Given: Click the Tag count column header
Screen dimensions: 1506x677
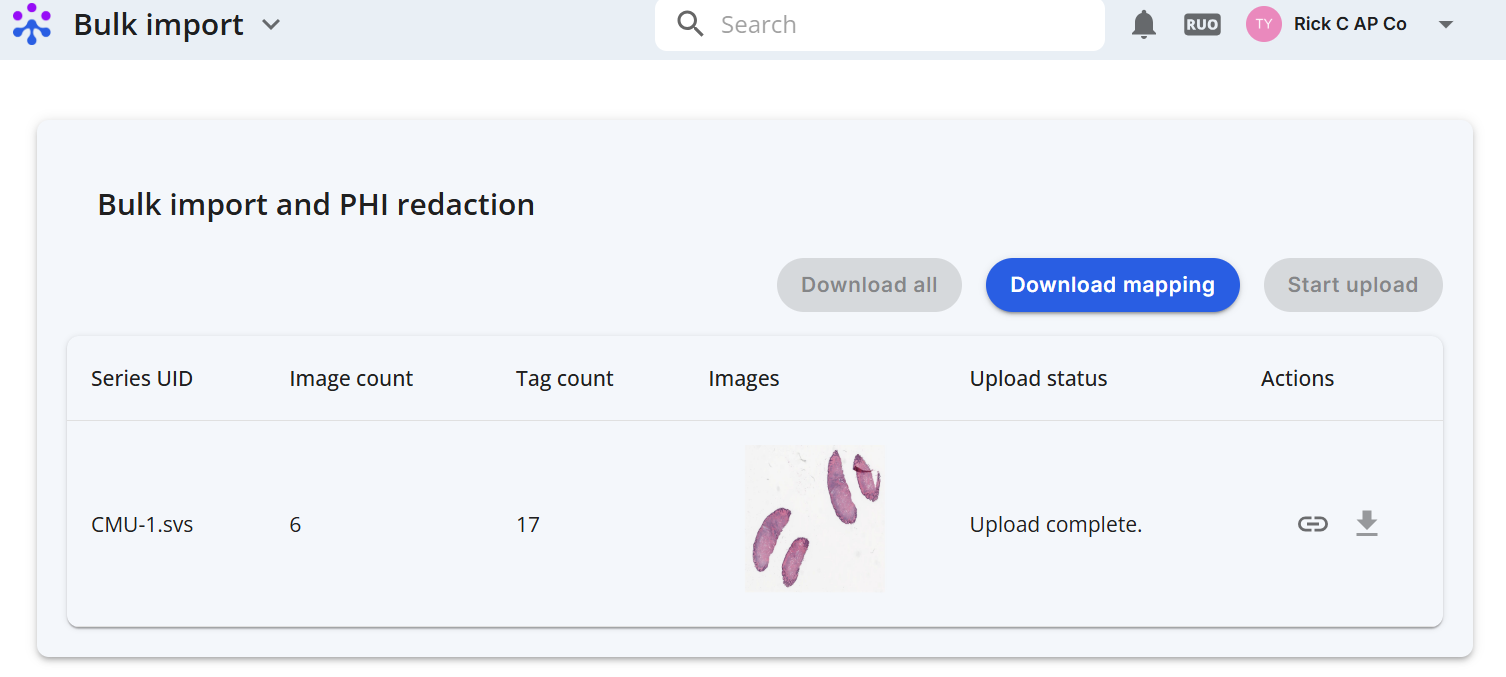Looking at the screenshot, I should [565, 379].
